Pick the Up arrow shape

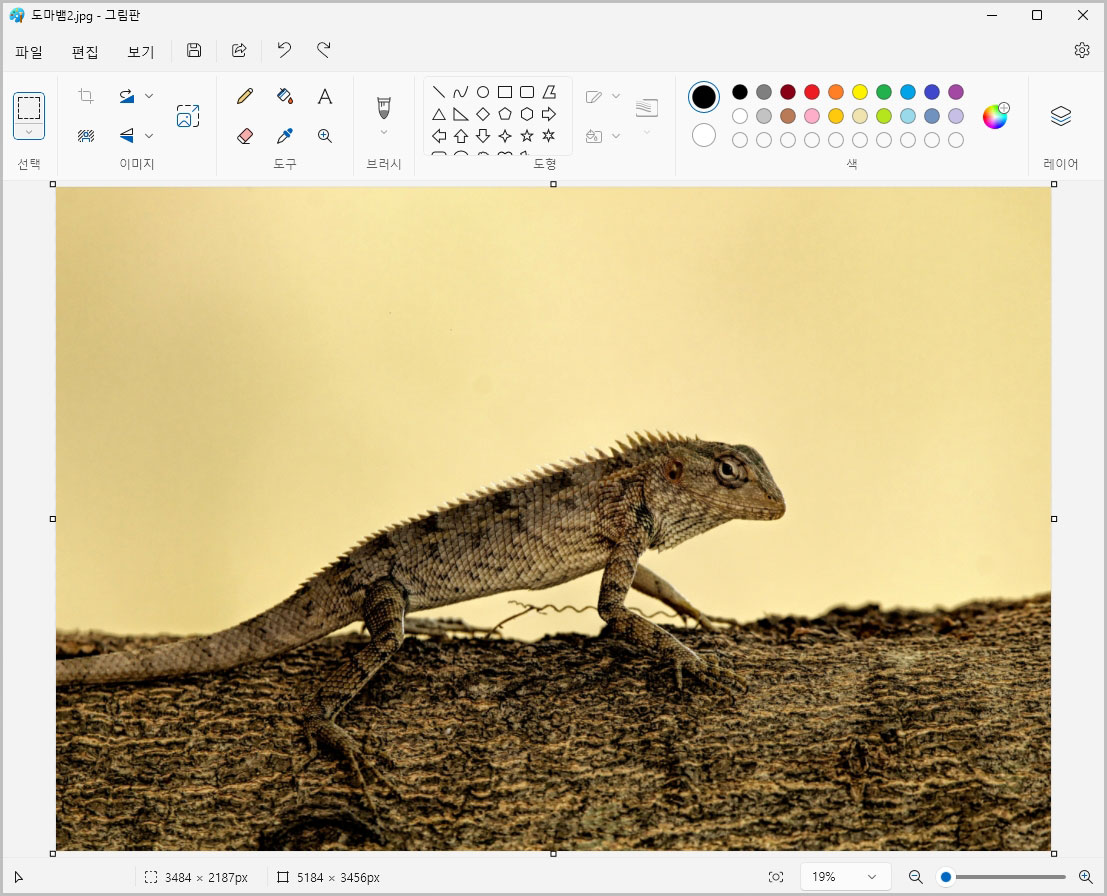point(460,136)
